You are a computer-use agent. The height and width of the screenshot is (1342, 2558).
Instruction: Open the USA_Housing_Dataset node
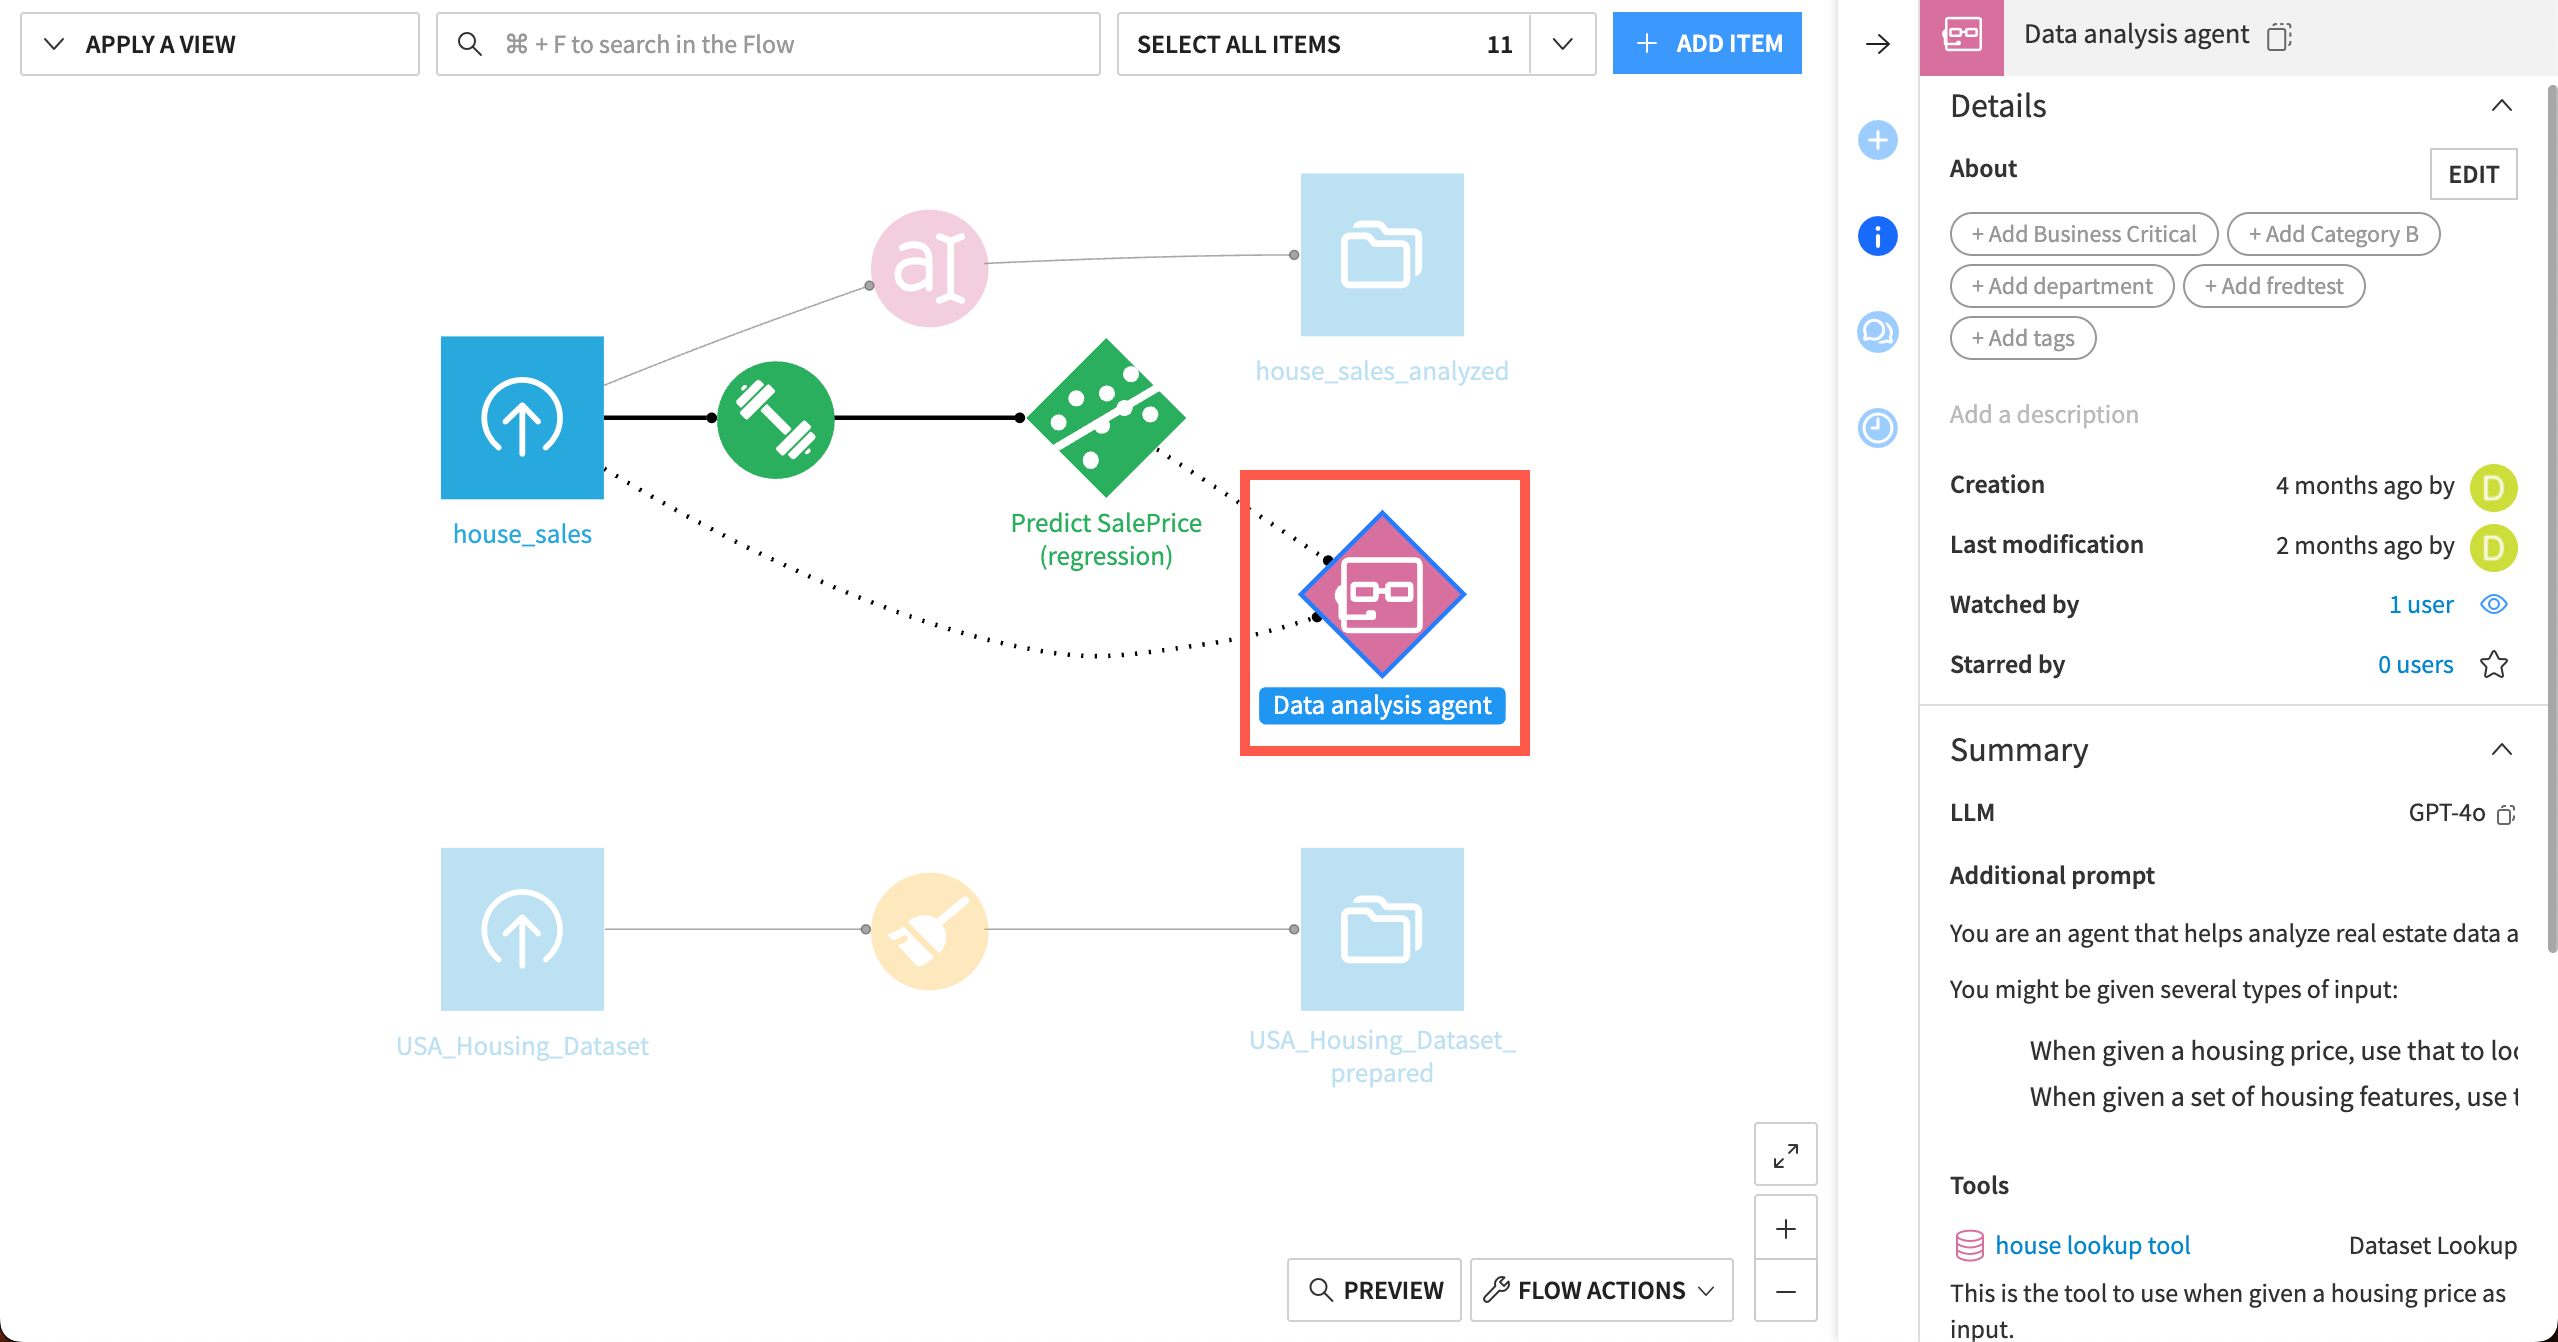coord(522,929)
